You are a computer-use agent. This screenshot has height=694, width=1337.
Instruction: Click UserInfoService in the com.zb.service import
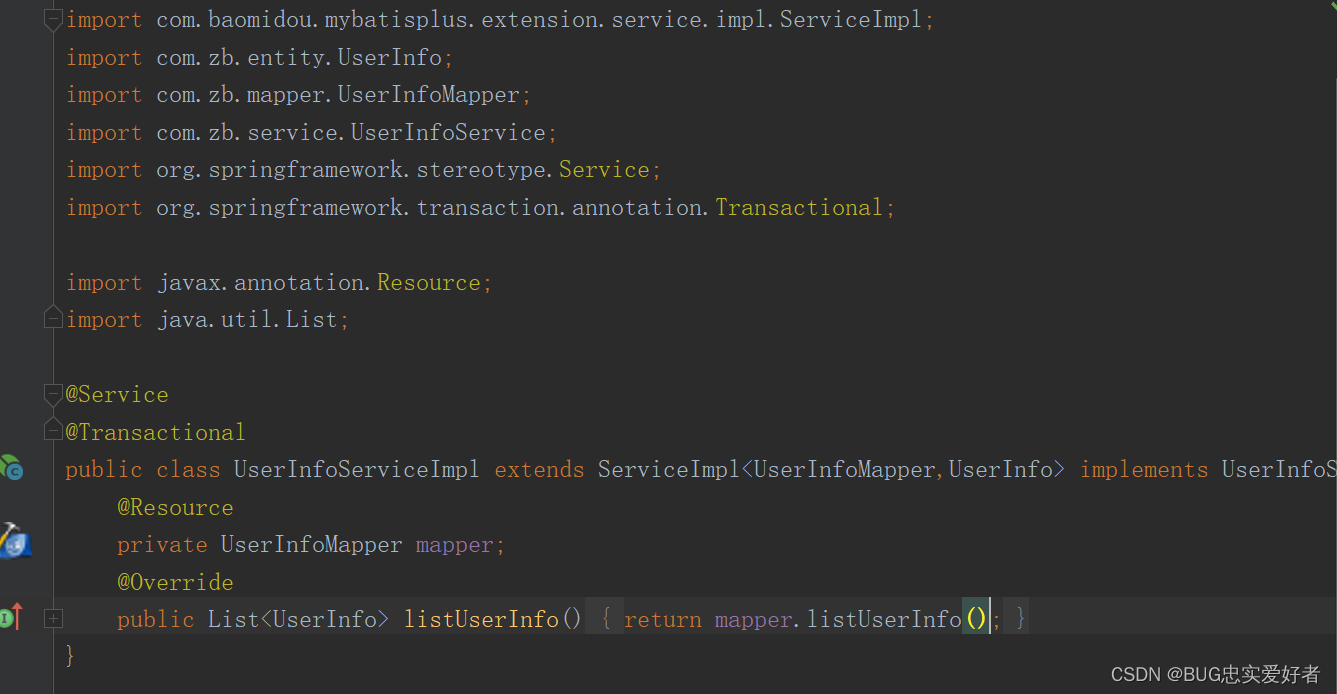[x=448, y=133]
